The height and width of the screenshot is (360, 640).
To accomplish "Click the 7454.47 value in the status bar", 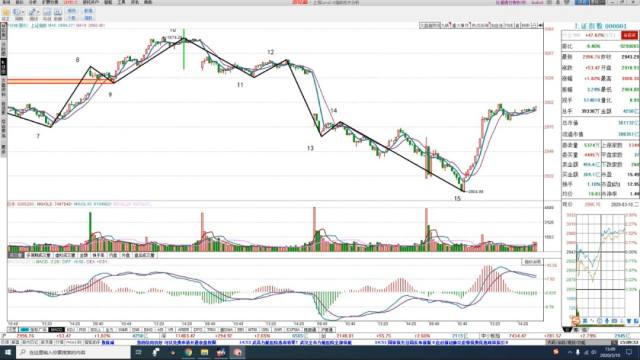I will click(517, 336).
